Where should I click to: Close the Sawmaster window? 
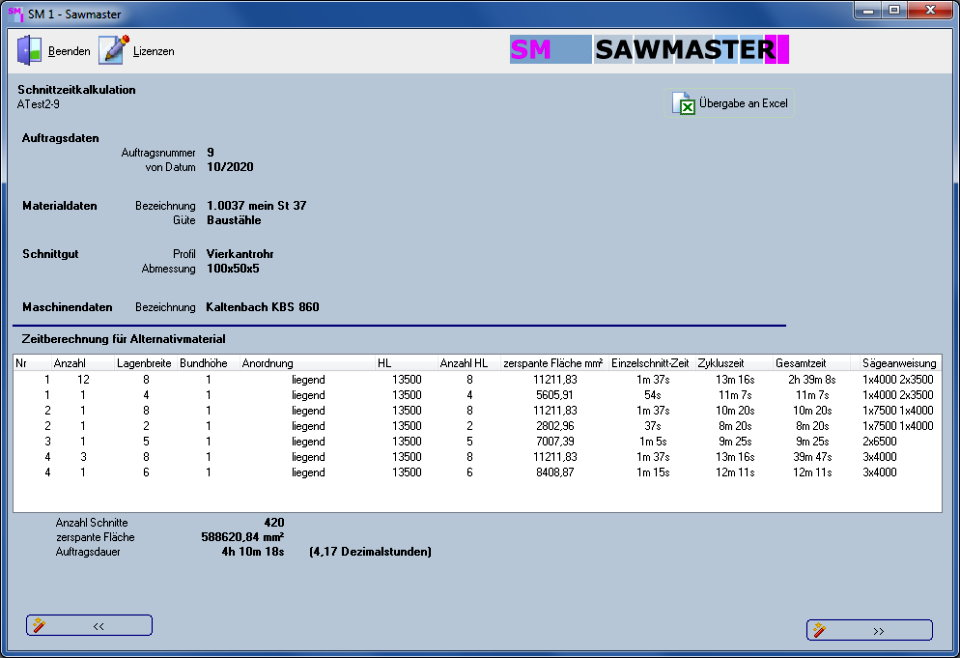[930, 10]
